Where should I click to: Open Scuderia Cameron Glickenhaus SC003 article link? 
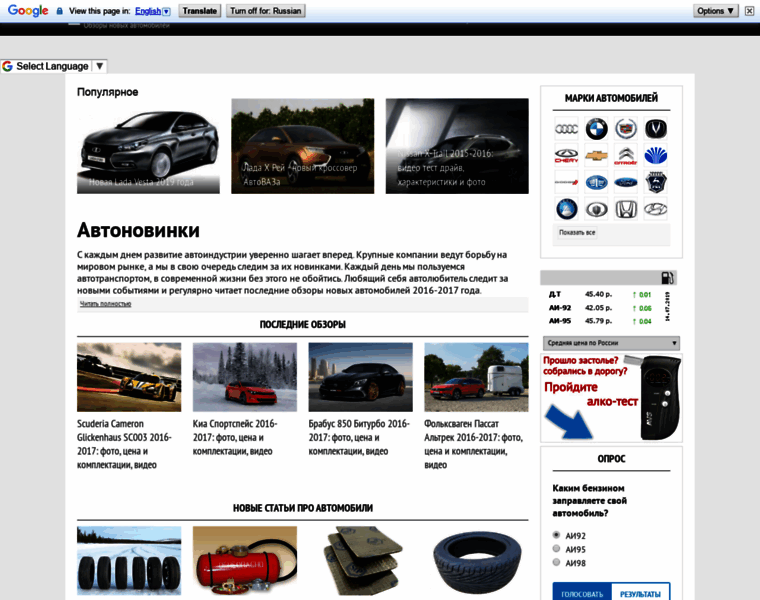[125, 444]
